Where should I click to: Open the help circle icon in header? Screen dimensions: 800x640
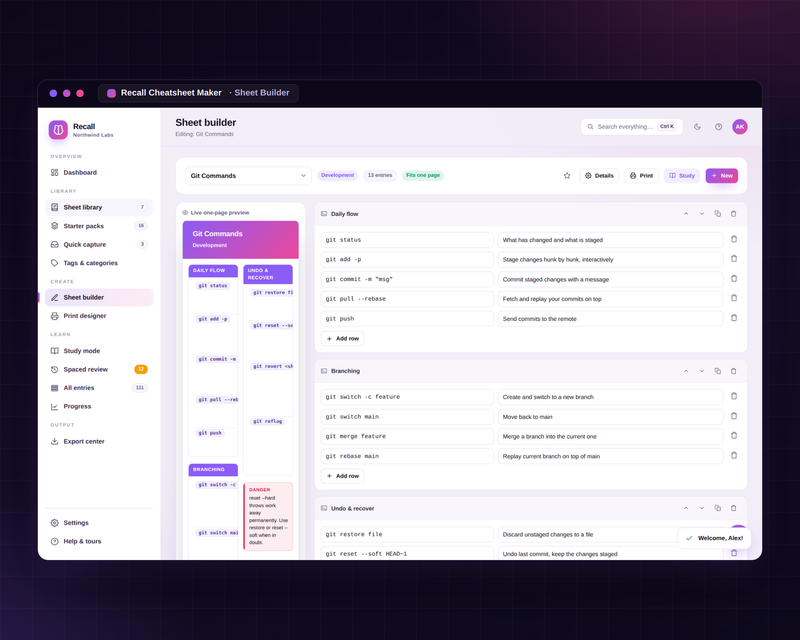tap(718, 127)
